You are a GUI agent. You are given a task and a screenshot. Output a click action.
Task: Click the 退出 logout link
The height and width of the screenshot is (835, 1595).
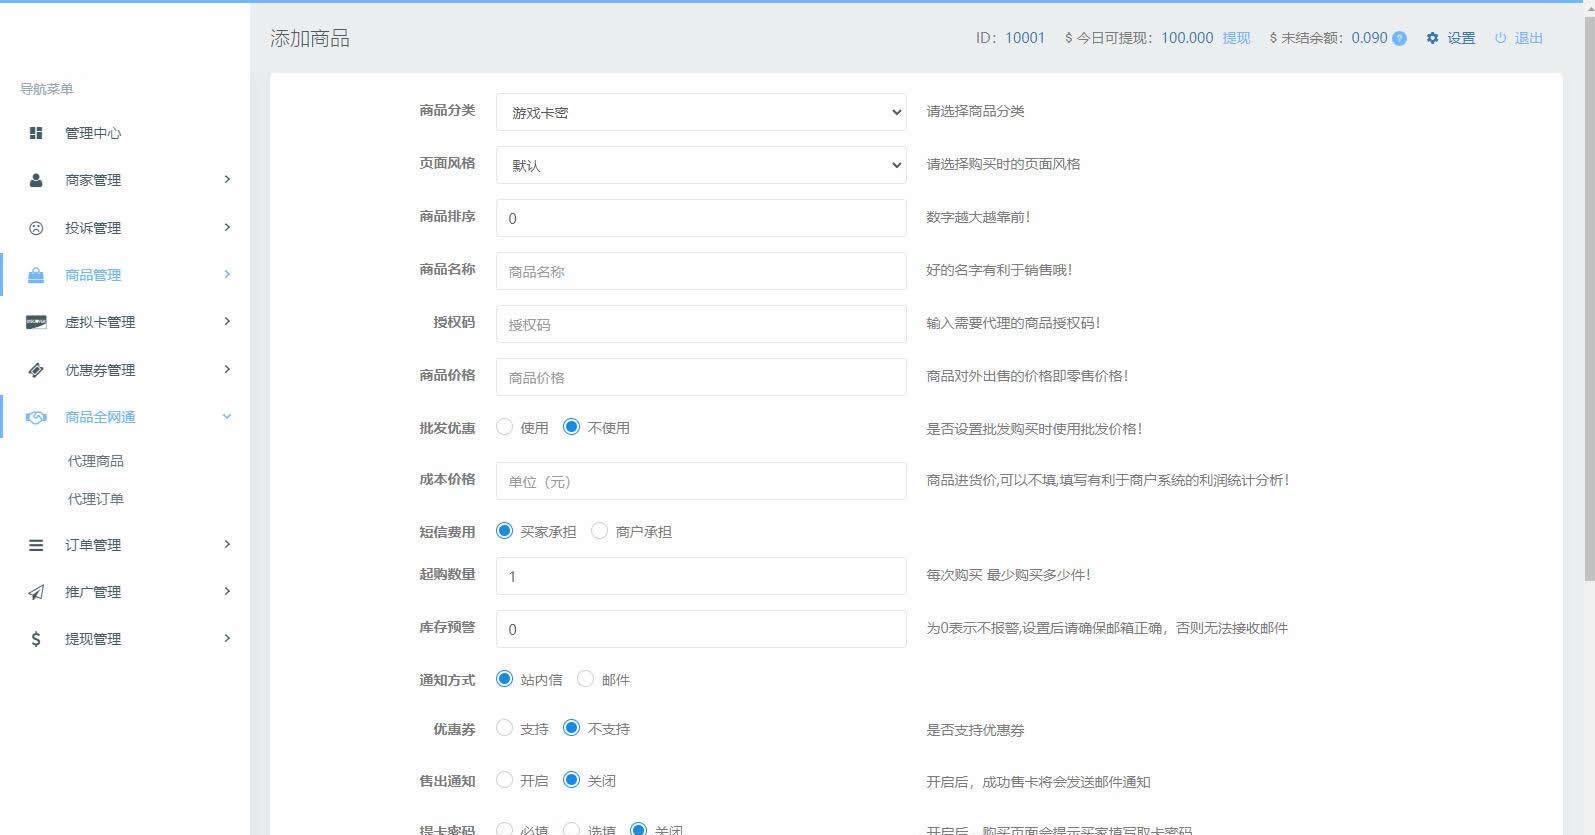pos(1529,38)
